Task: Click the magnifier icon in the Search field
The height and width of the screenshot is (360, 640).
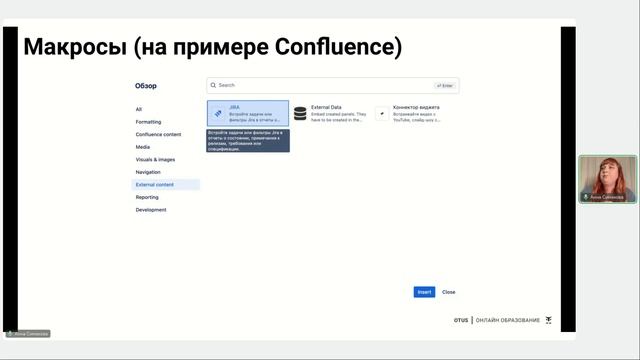Action: [x=213, y=85]
